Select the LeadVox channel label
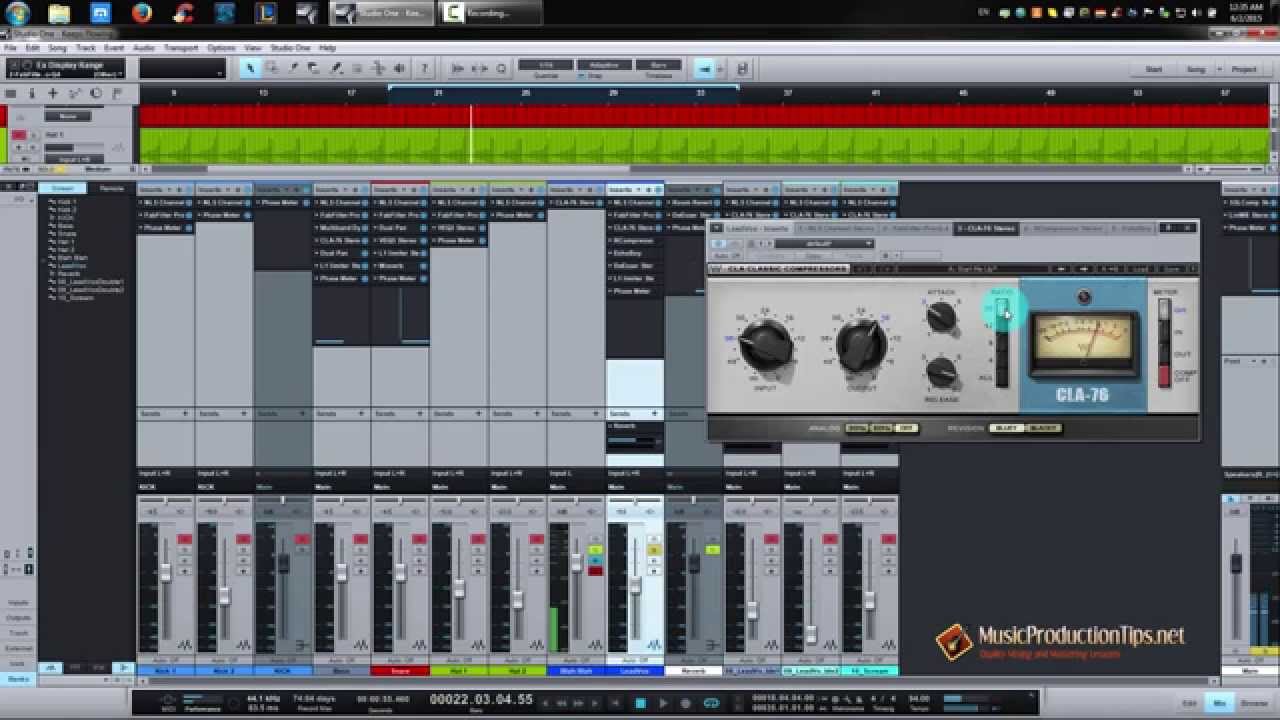This screenshot has height=720, width=1280. 634,671
